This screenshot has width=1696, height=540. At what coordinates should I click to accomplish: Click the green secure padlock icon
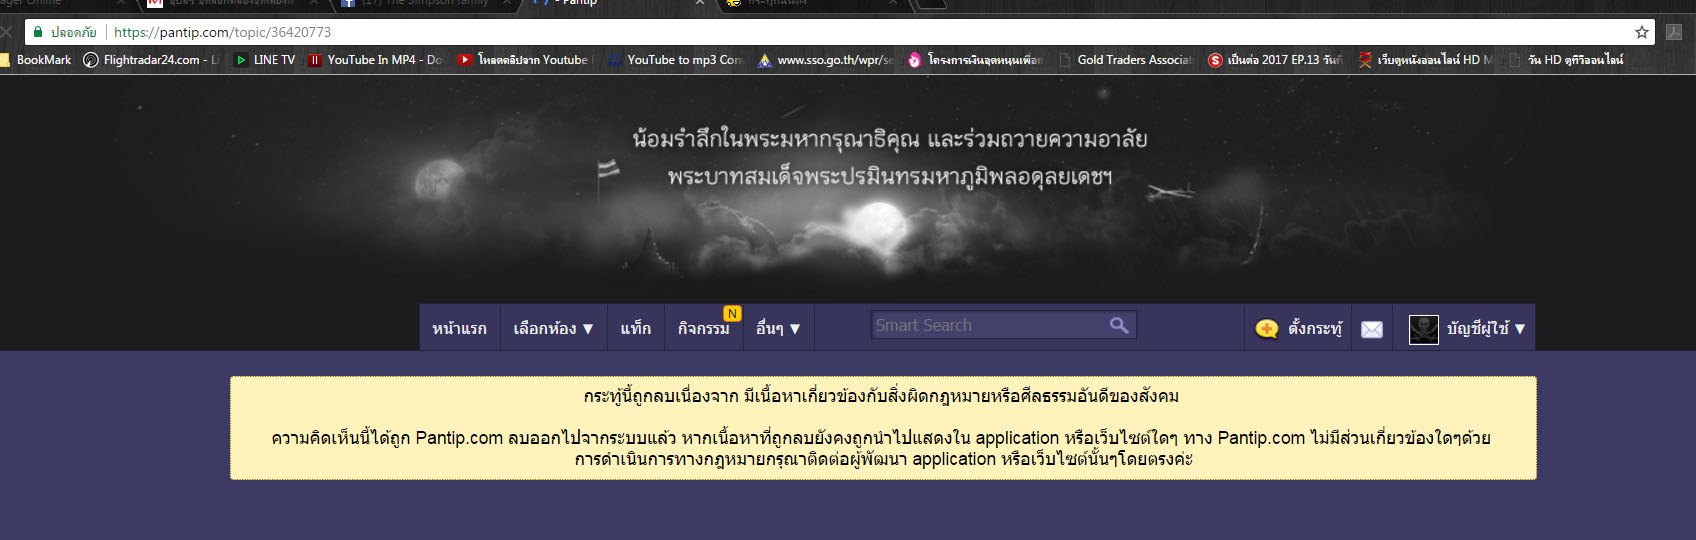(x=38, y=32)
